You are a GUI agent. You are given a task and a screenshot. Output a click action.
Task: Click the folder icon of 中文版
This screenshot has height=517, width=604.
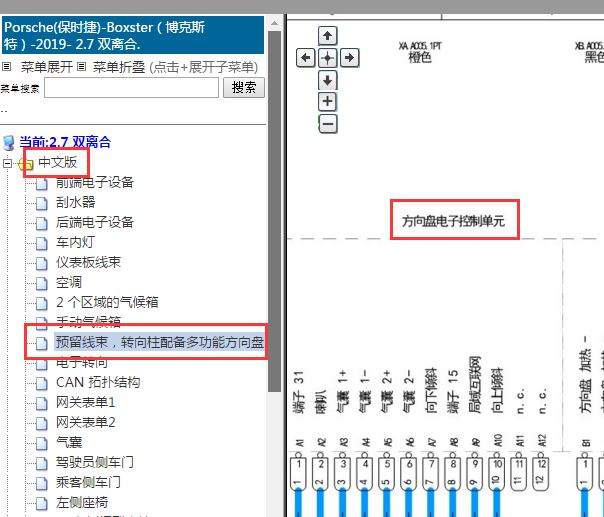(x=26, y=164)
